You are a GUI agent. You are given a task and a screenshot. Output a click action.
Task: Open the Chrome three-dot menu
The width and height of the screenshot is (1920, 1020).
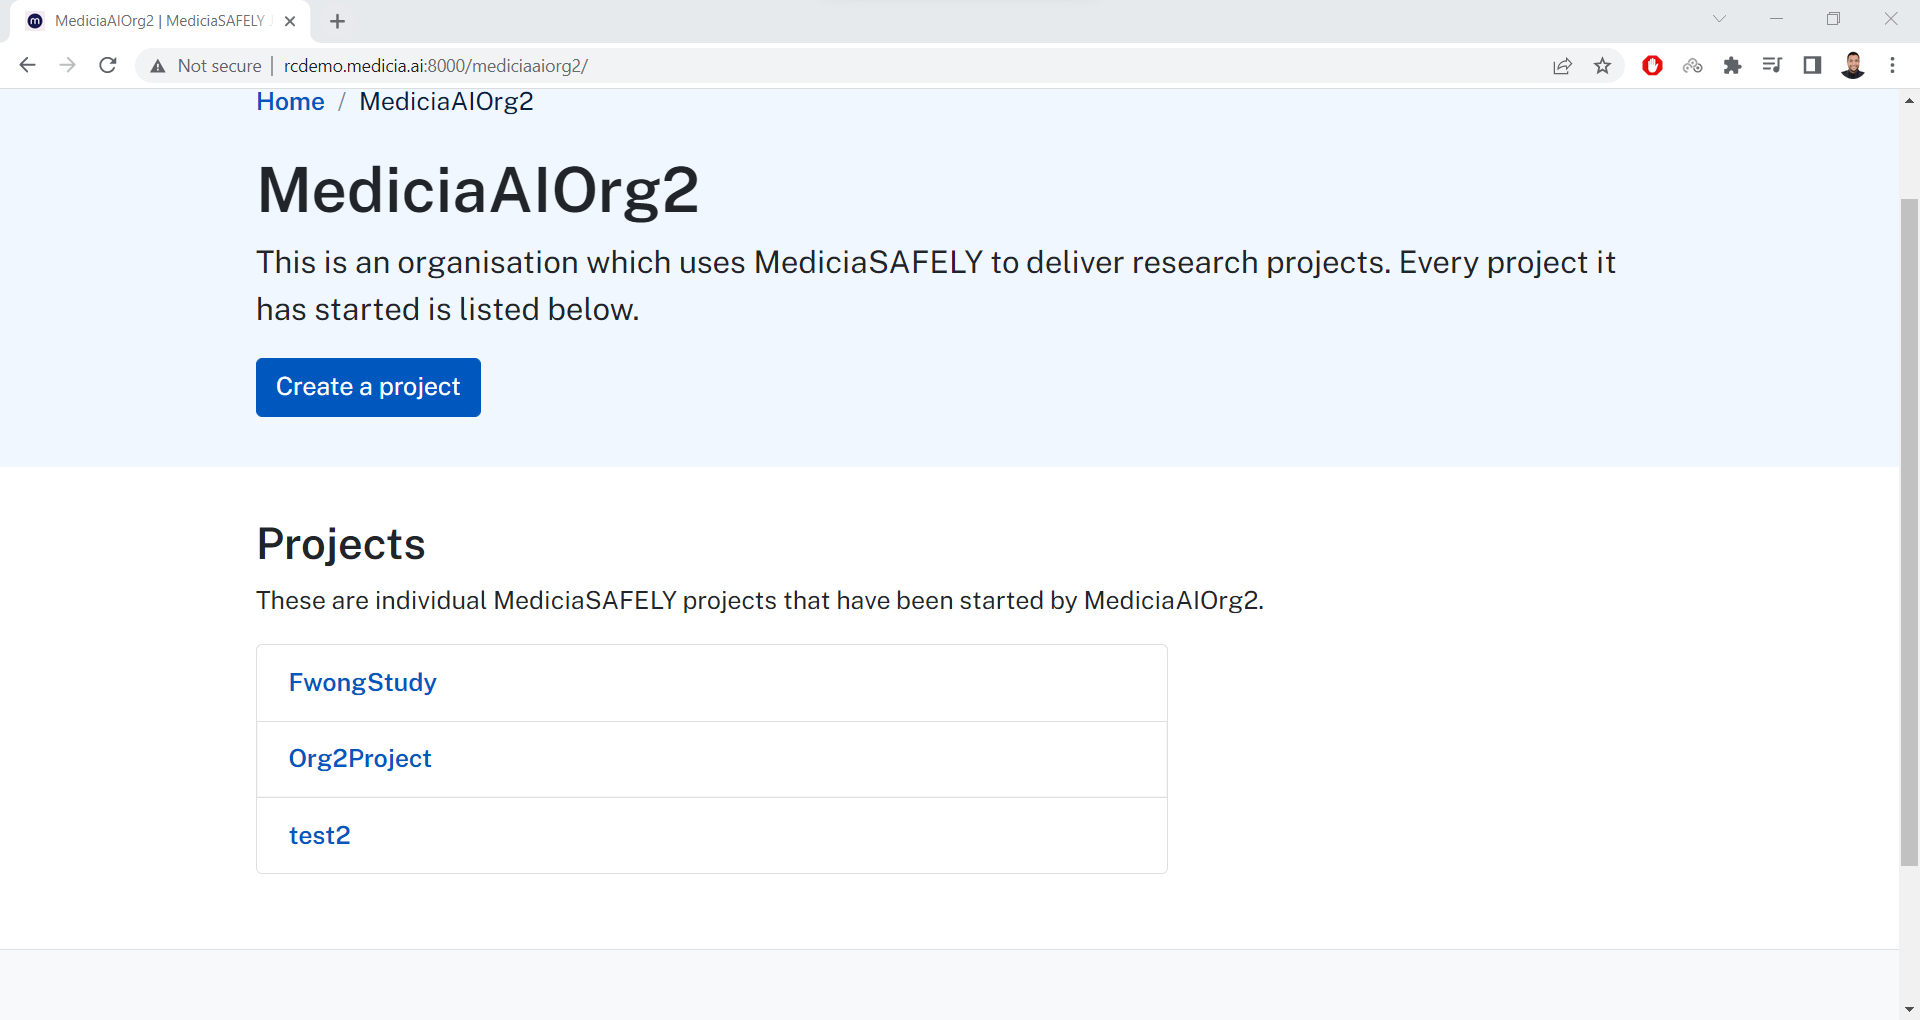coord(1892,66)
